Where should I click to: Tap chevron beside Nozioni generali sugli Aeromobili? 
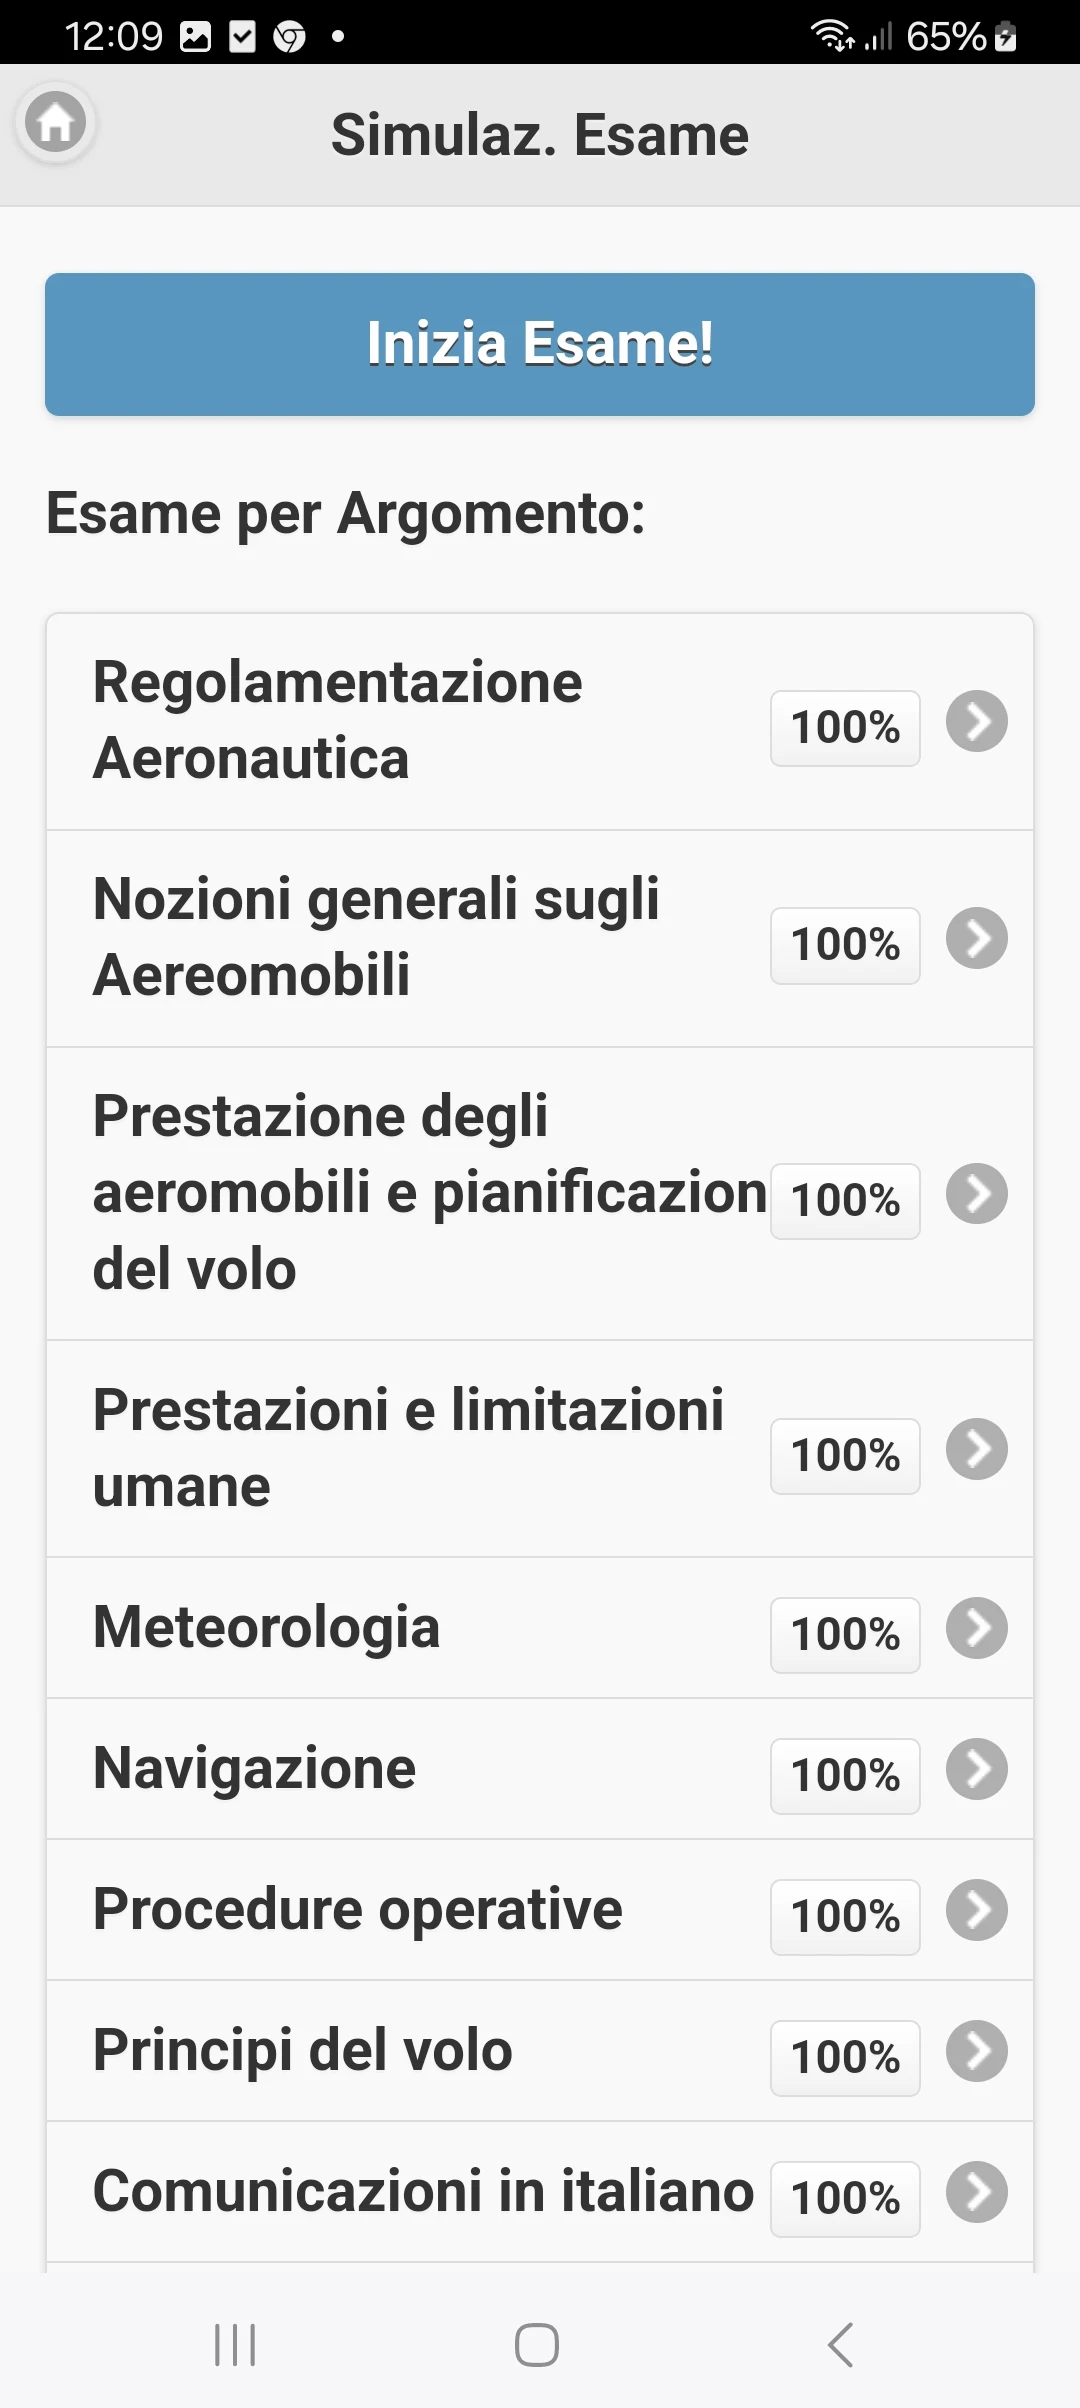pyautogui.click(x=976, y=938)
